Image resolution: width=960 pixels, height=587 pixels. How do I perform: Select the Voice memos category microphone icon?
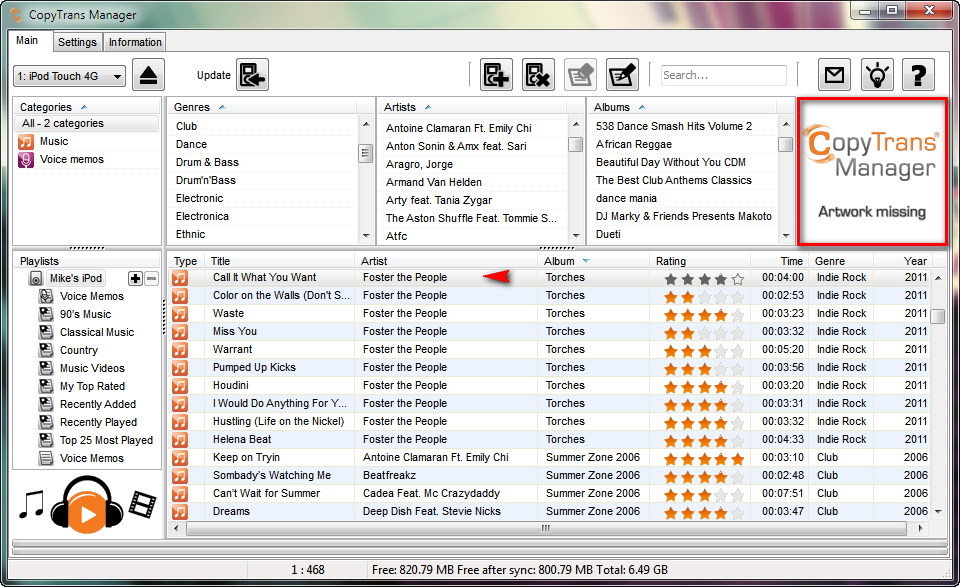point(26,160)
